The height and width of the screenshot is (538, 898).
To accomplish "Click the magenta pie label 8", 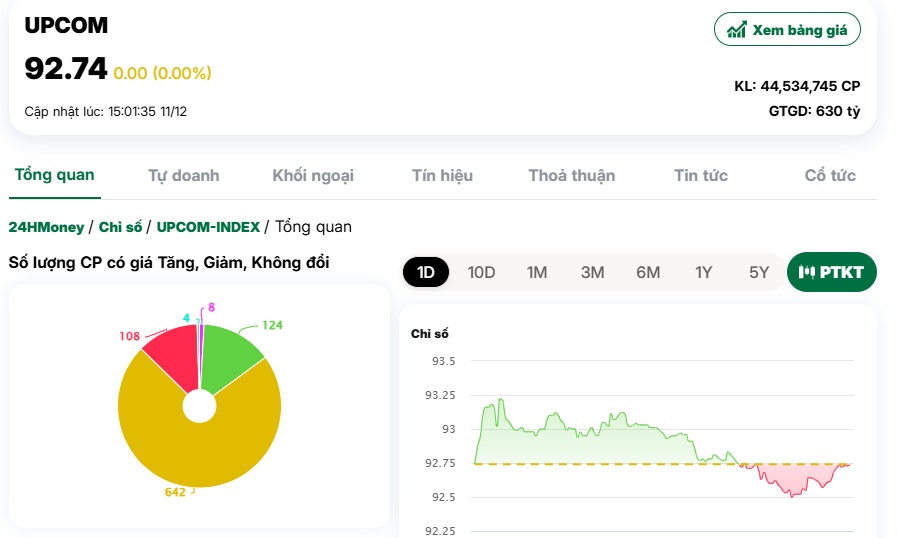I will 211,308.
